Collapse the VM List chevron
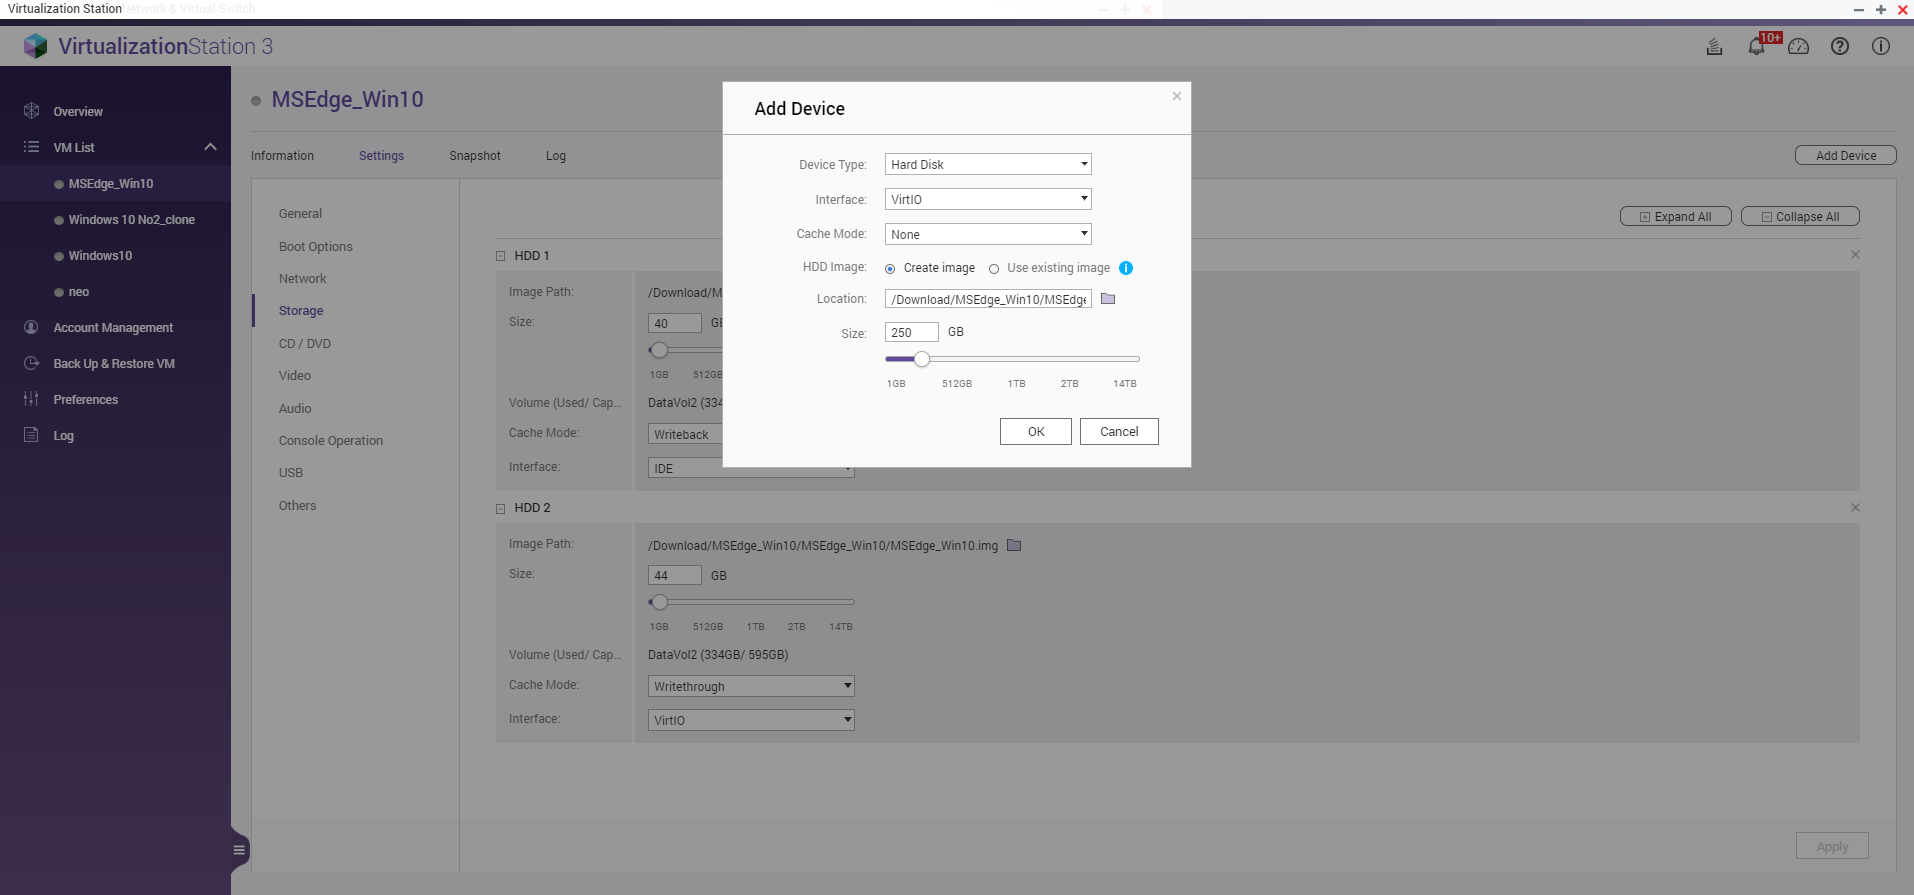 (x=210, y=147)
